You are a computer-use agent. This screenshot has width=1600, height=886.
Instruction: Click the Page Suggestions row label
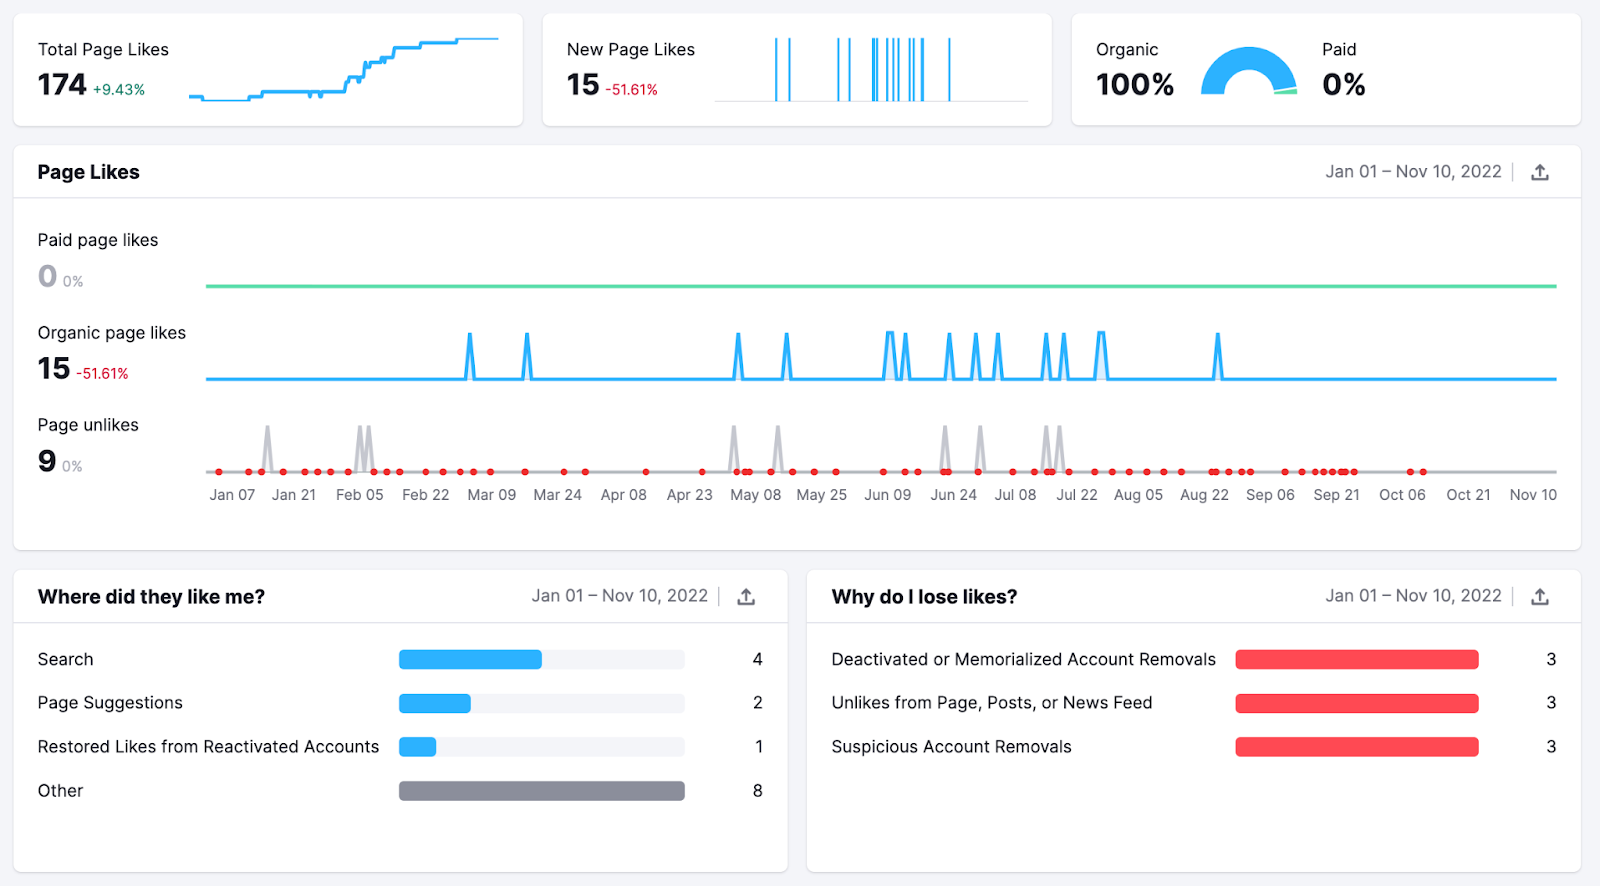110,703
